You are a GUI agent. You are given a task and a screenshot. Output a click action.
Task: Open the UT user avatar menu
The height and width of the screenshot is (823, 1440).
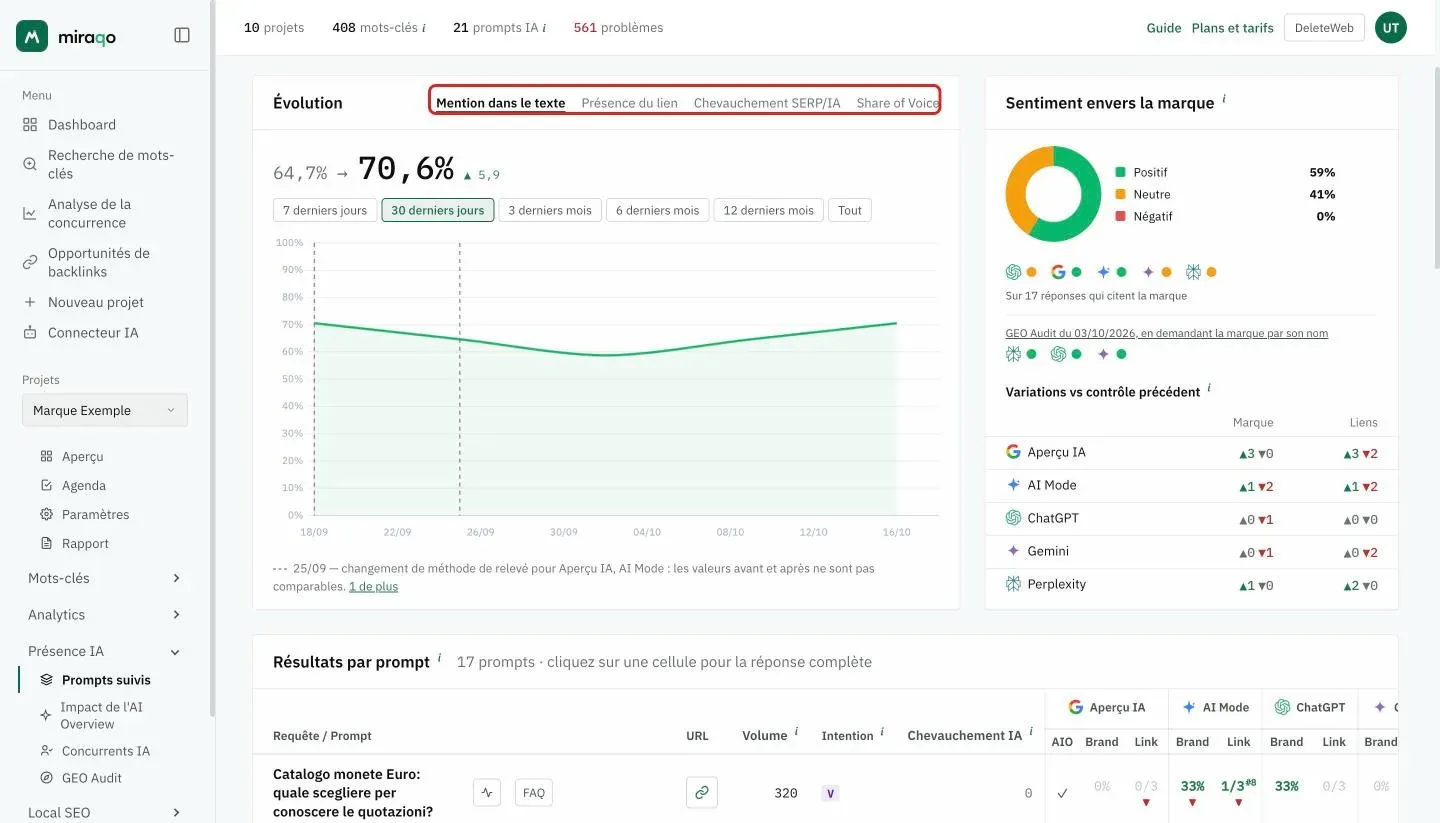[x=1391, y=28]
